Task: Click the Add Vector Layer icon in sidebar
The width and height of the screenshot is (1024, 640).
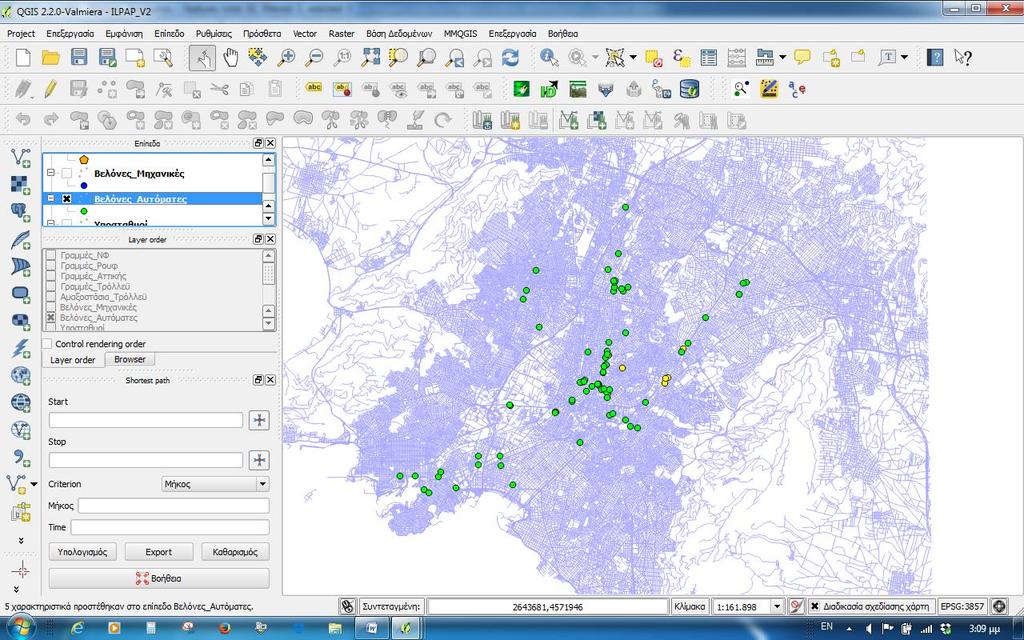Action: point(21,157)
